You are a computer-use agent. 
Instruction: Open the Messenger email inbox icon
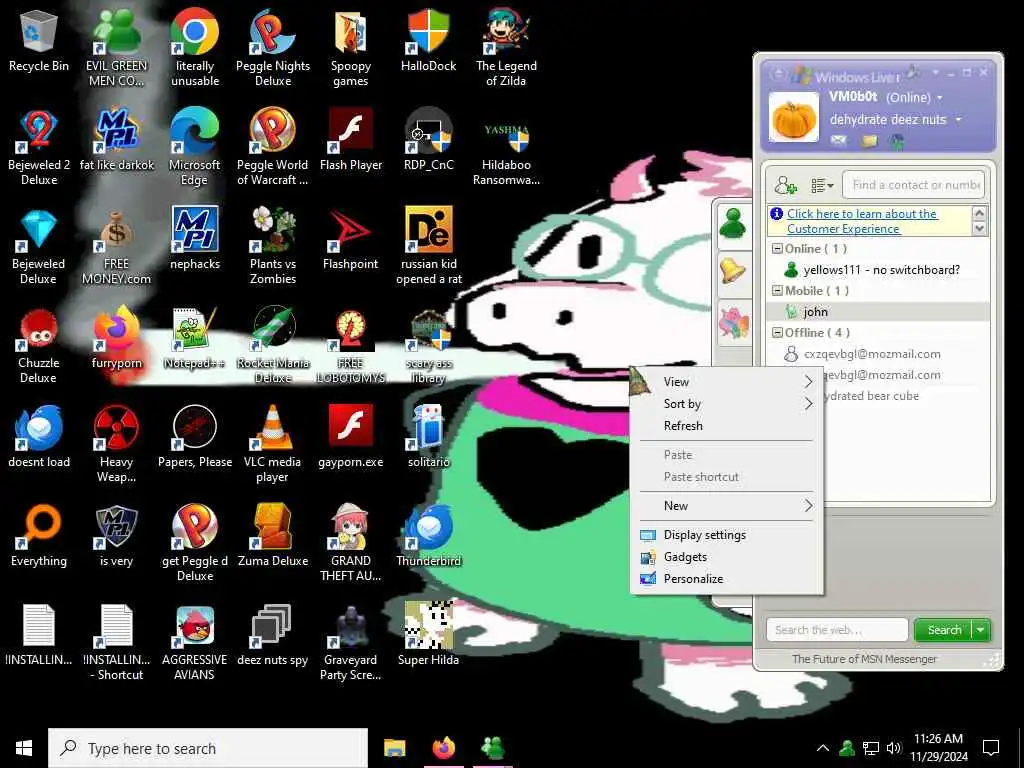[x=838, y=140]
